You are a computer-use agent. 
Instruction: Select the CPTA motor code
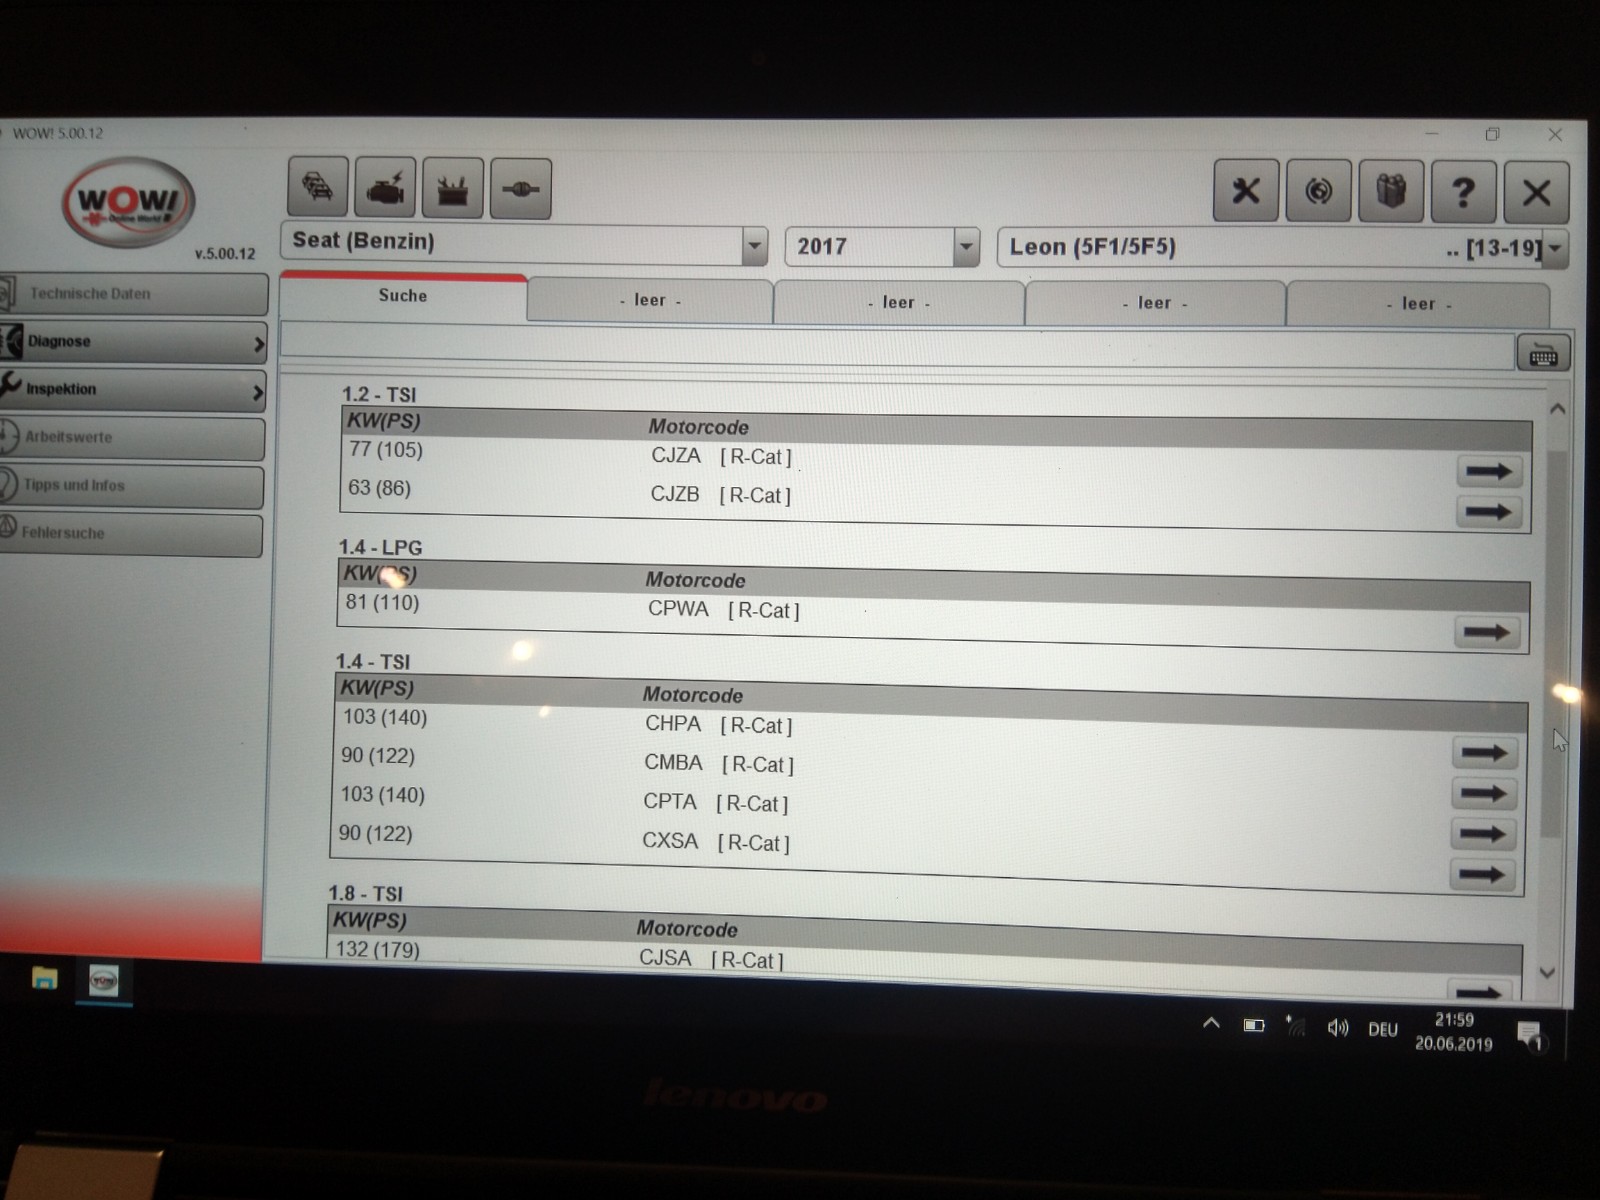pos(670,802)
